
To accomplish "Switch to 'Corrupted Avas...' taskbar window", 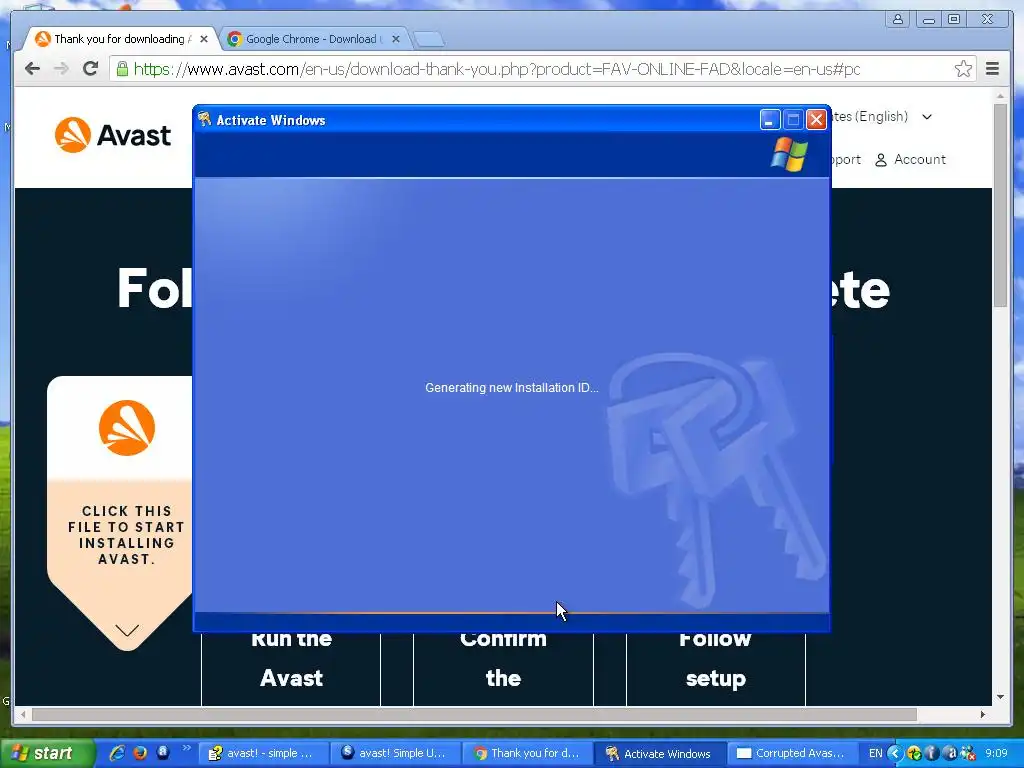I will click(792, 754).
